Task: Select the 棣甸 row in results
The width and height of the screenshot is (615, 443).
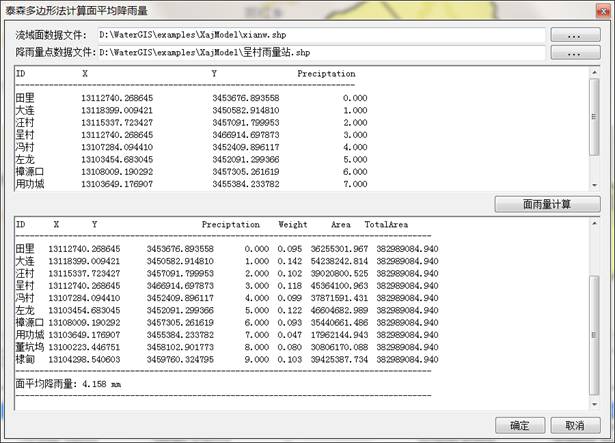Action: coord(227,359)
